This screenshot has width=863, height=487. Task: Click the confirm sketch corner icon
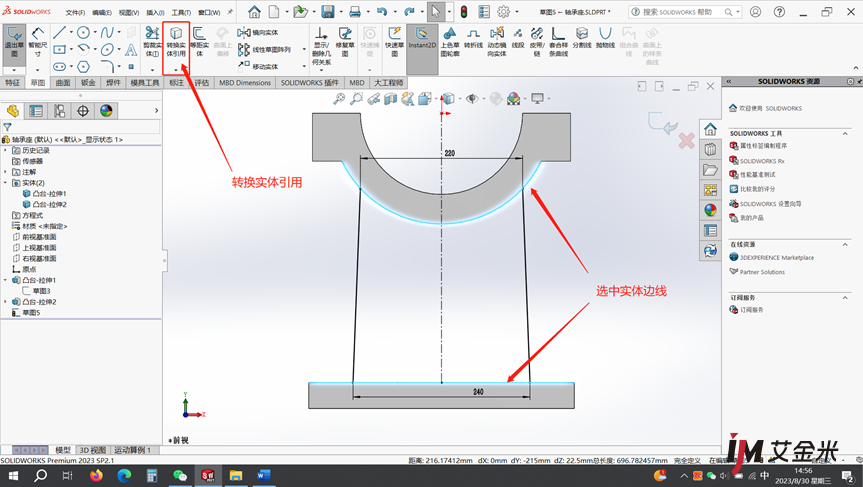[x=663, y=123]
